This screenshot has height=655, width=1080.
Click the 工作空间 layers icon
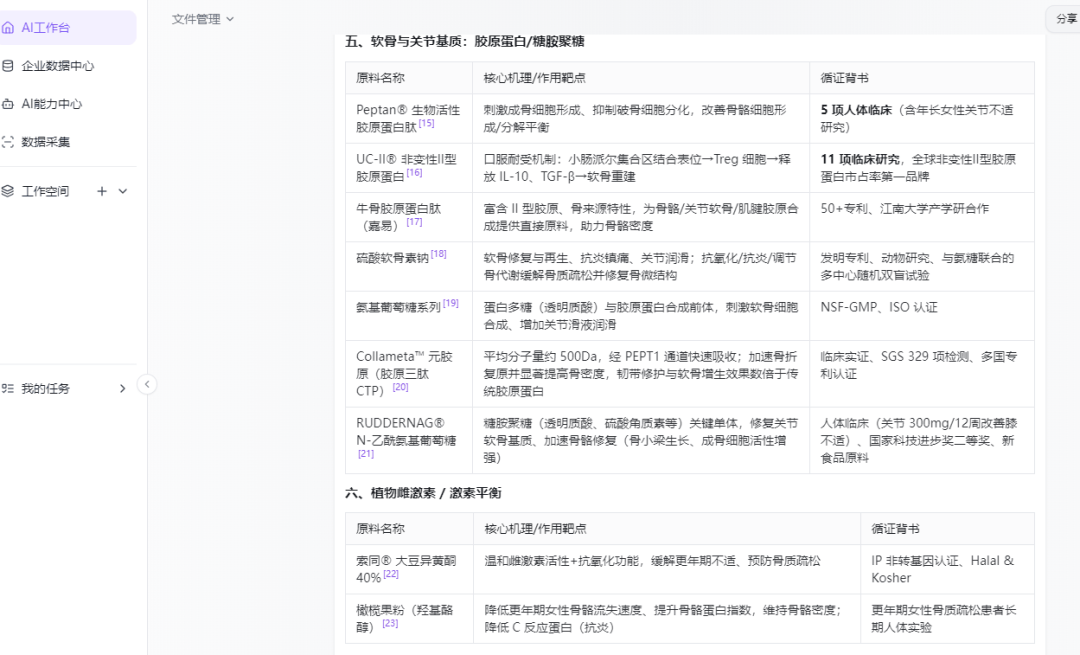pyautogui.click(x=8, y=191)
